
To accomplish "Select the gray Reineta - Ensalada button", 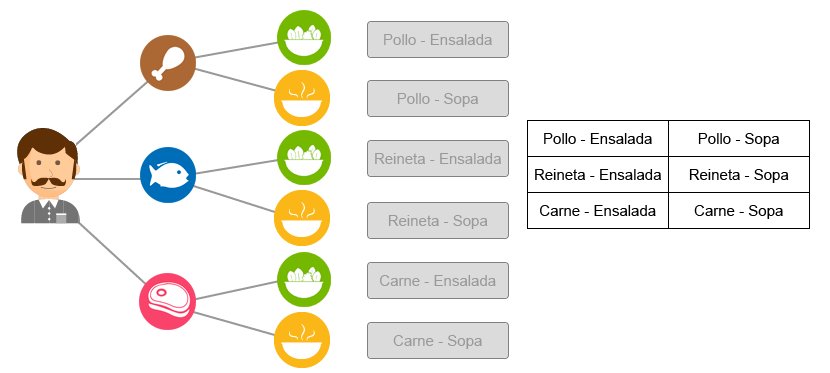I will (x=438, y=158).
